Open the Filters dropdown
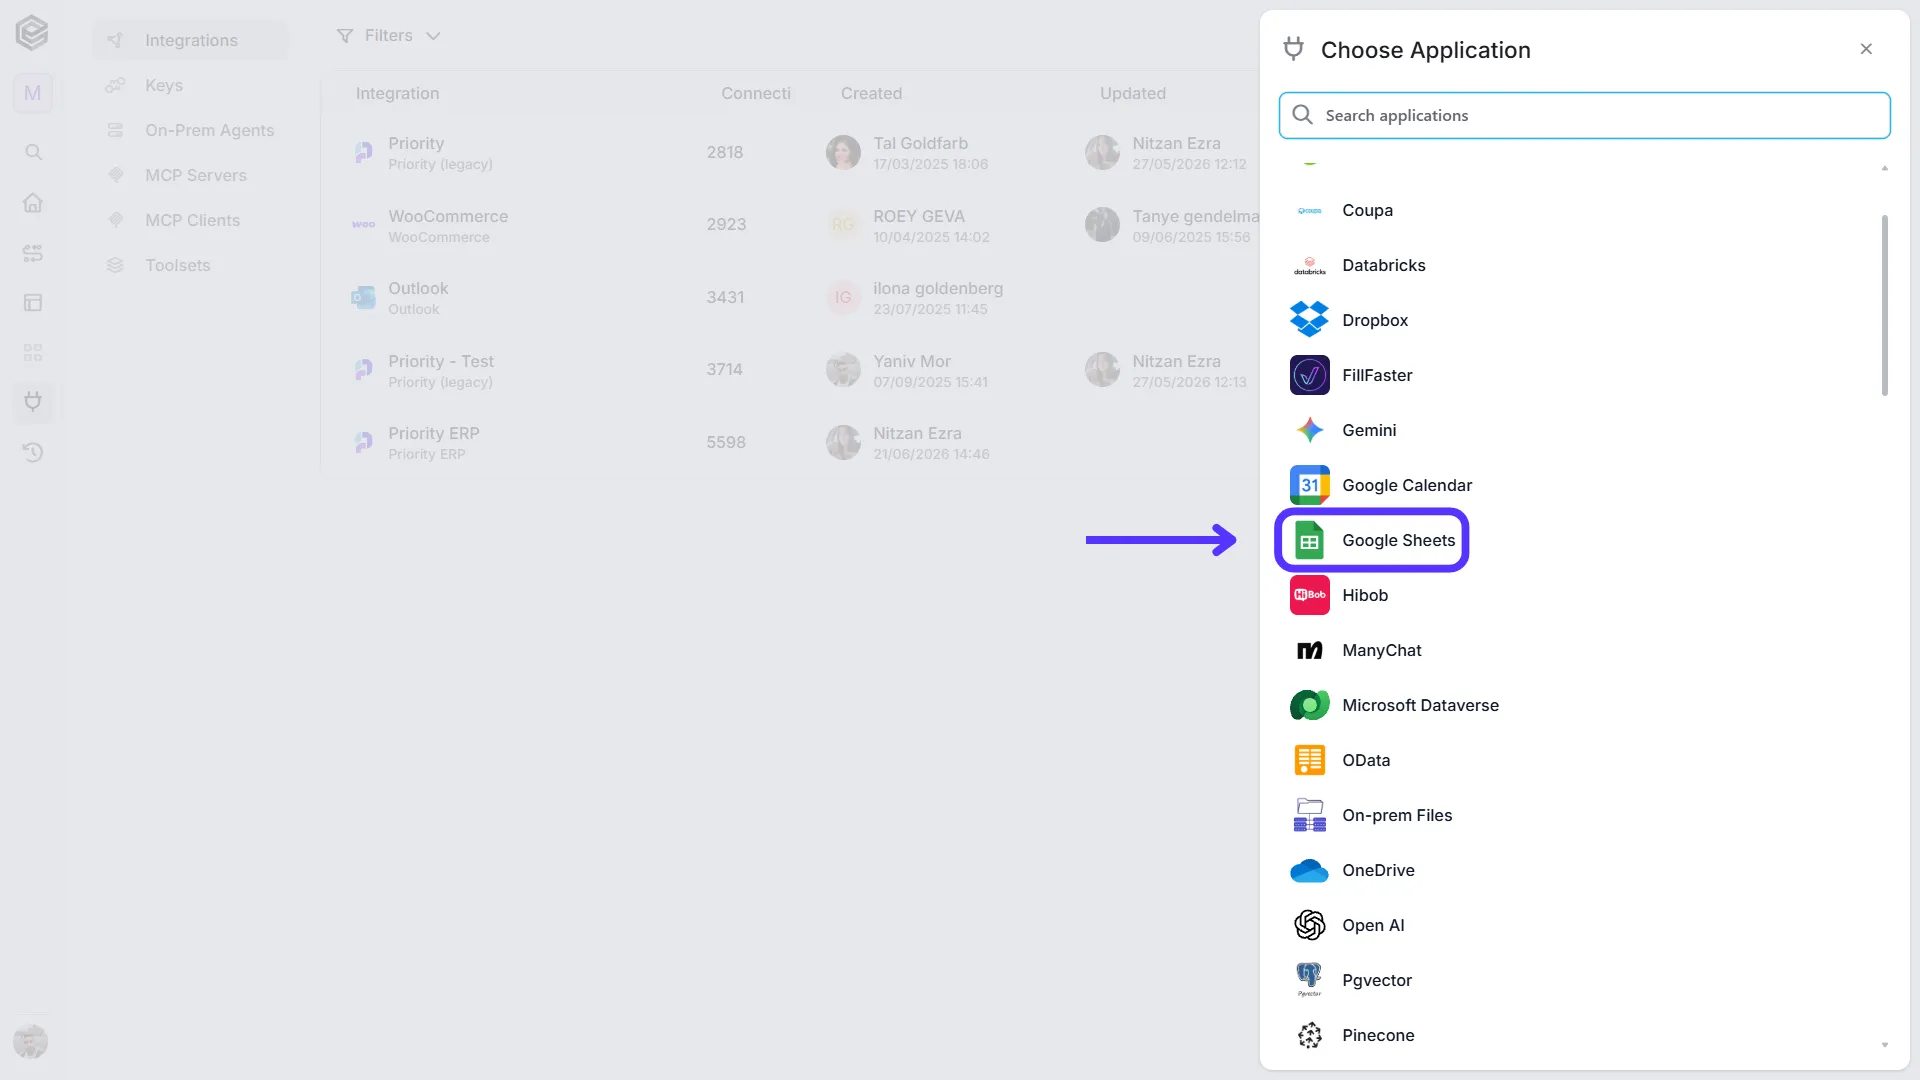The height and width of the screenshot is (1080, 1920). (389, 36)
